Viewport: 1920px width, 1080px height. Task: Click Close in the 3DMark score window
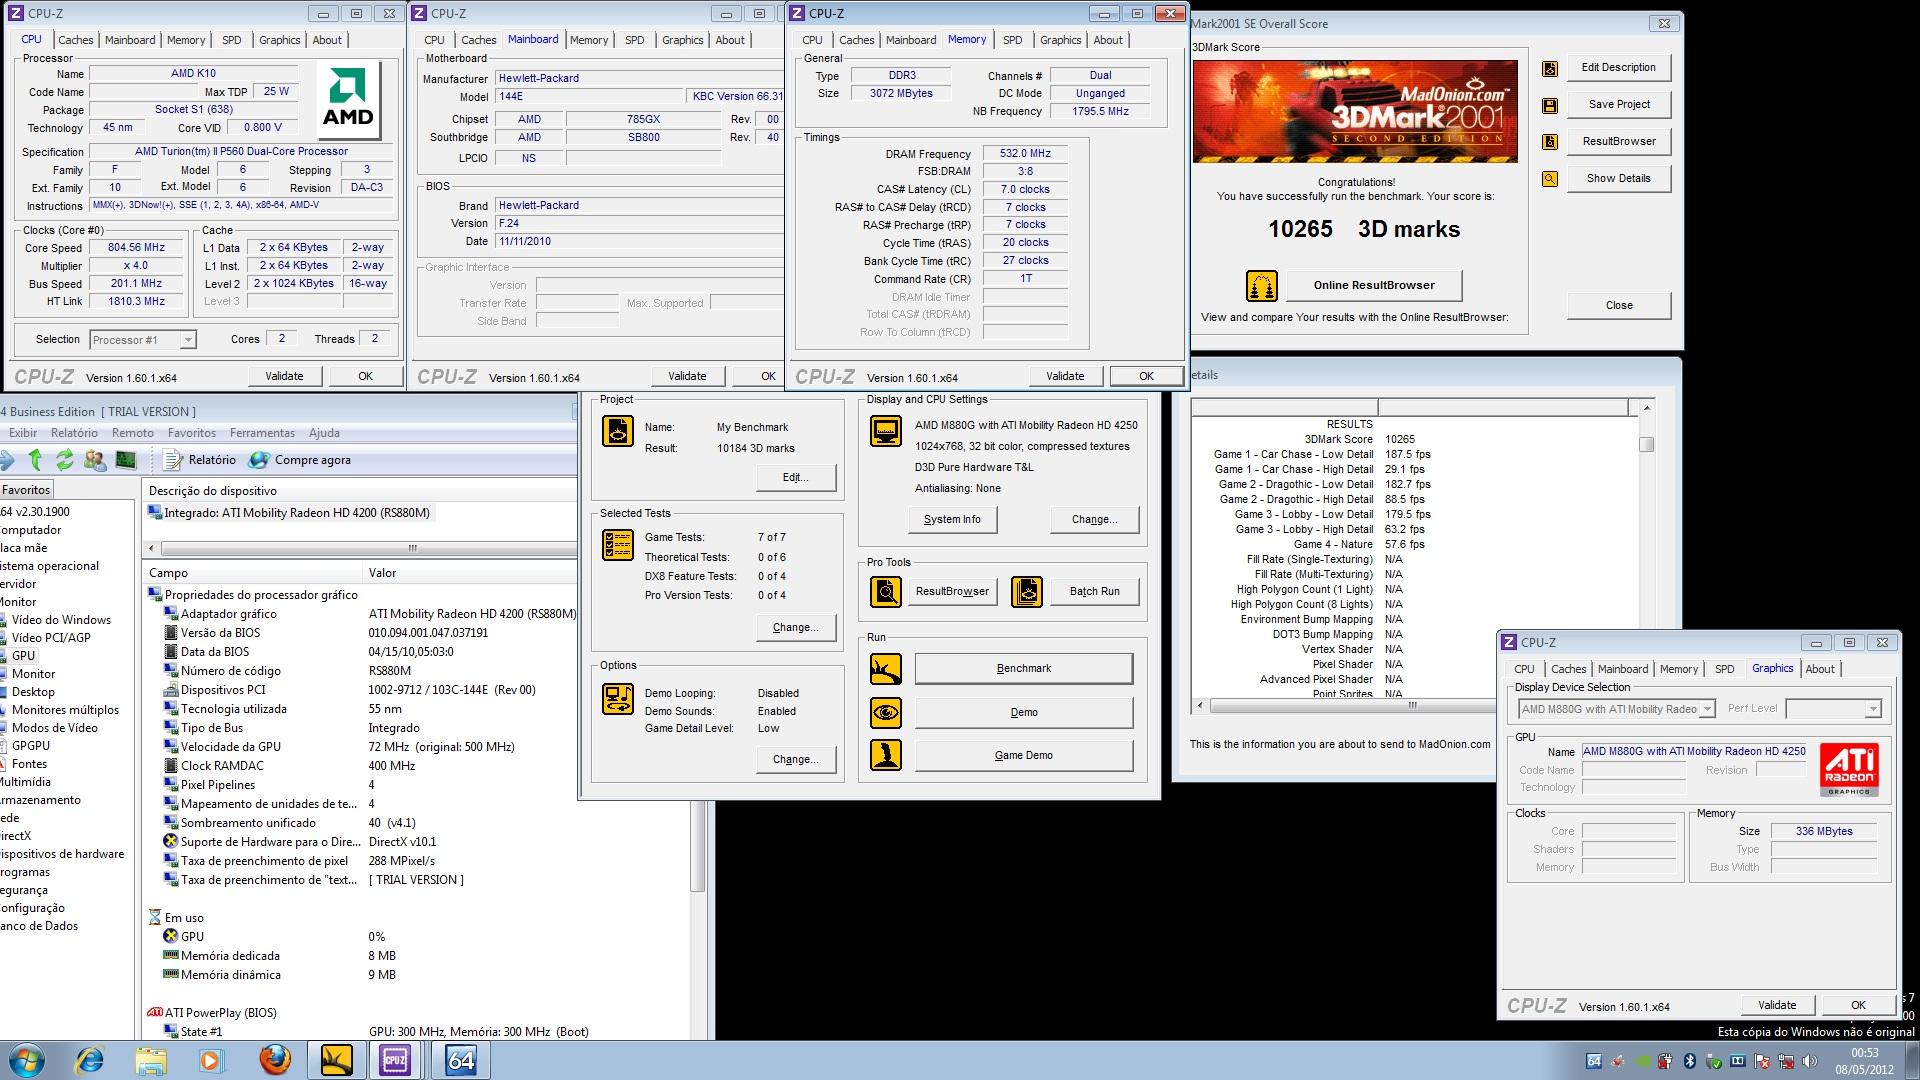tap(1619, 305)
